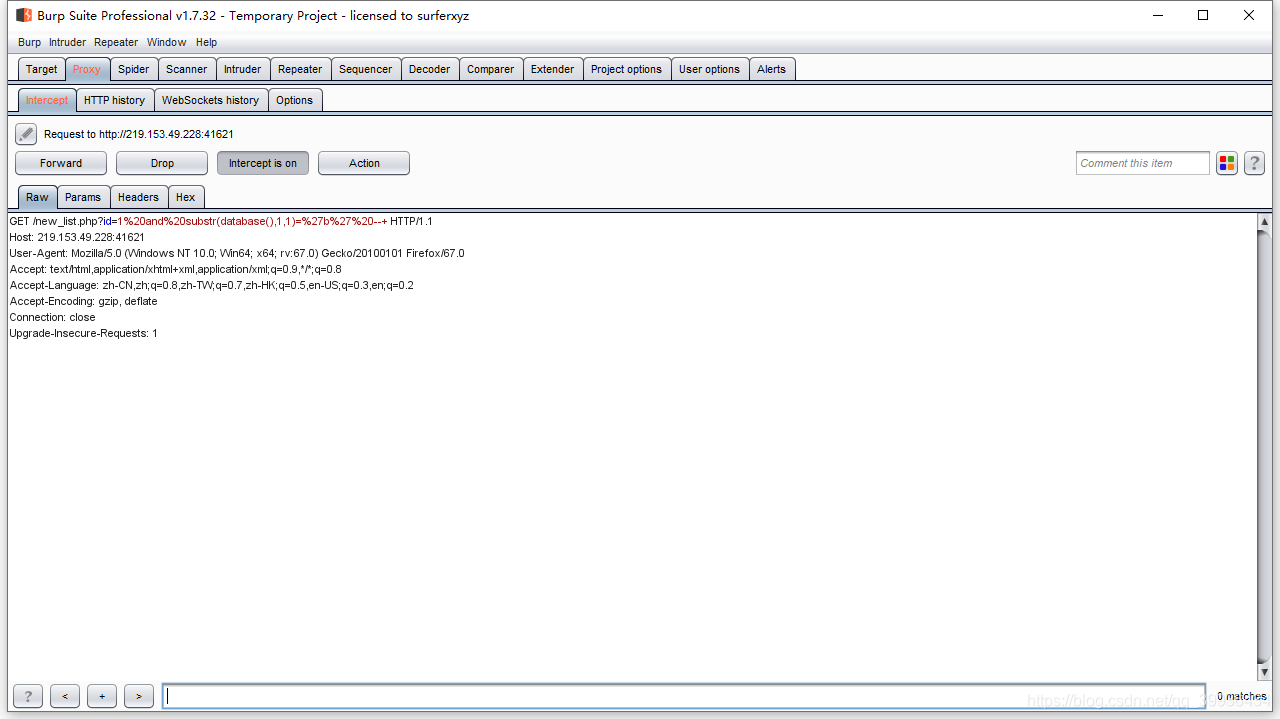1280x719 pixels.
Task: Switch to the Comparer tab
Action: pyautogui.click(x=491, y=69)
